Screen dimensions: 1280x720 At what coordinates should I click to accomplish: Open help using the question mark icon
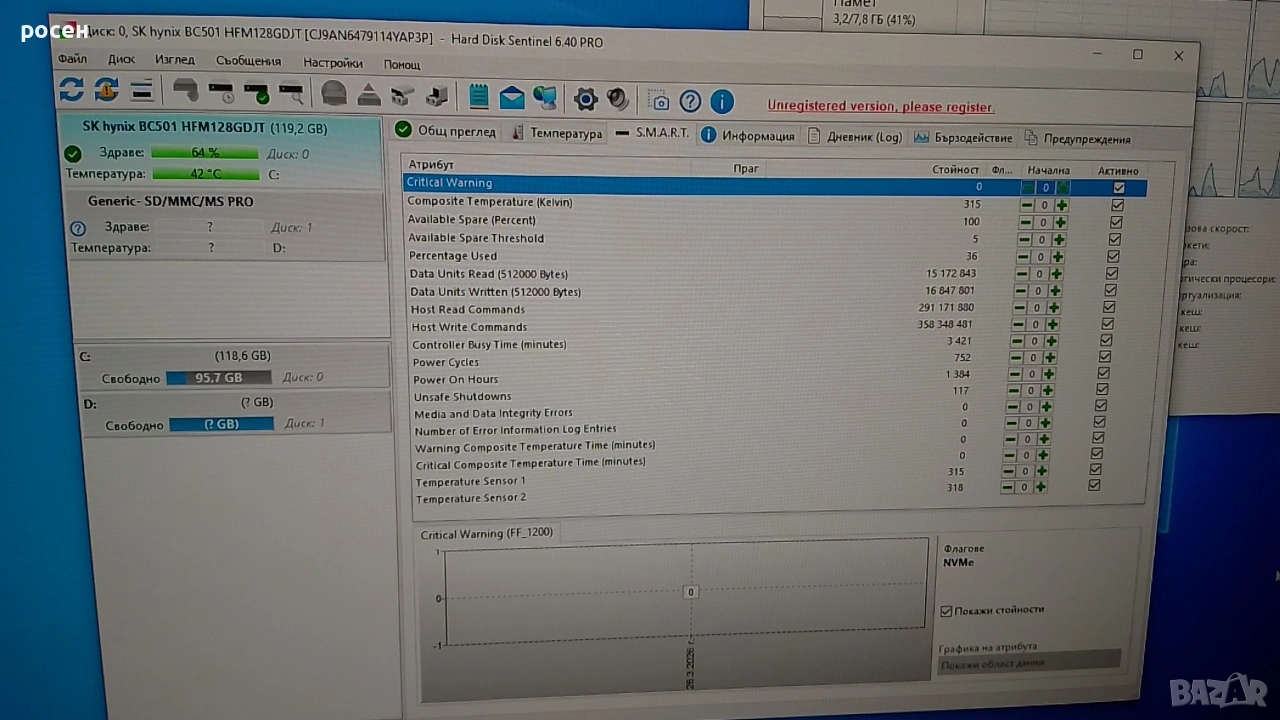pyautogui.click(x=690, y=101)
